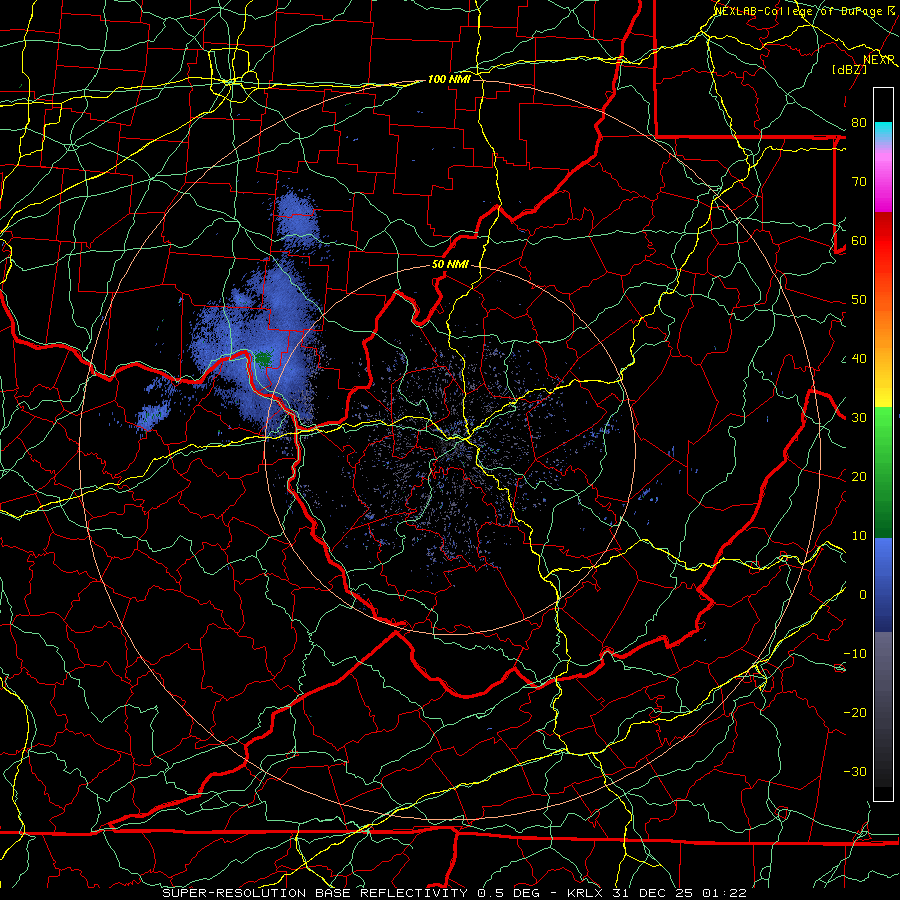The width and height of the screenshot is (900, 900).
Task: Select the -30 value on the dBZ scale
Action: click(855, 772)
